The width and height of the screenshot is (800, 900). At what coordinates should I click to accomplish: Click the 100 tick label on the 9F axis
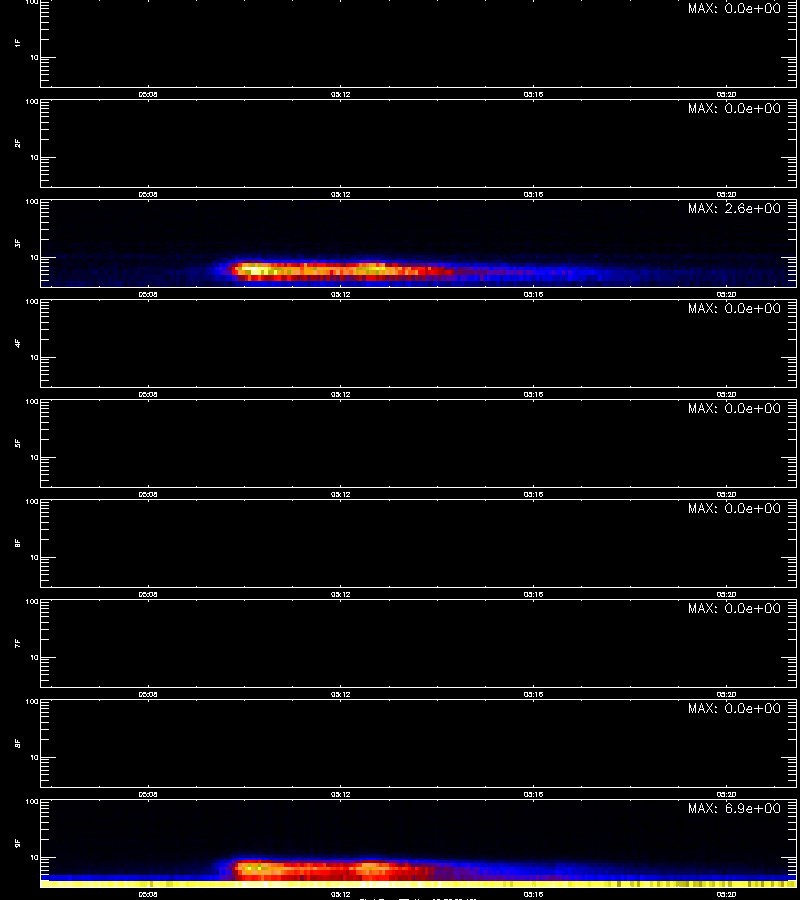[32, 802]
